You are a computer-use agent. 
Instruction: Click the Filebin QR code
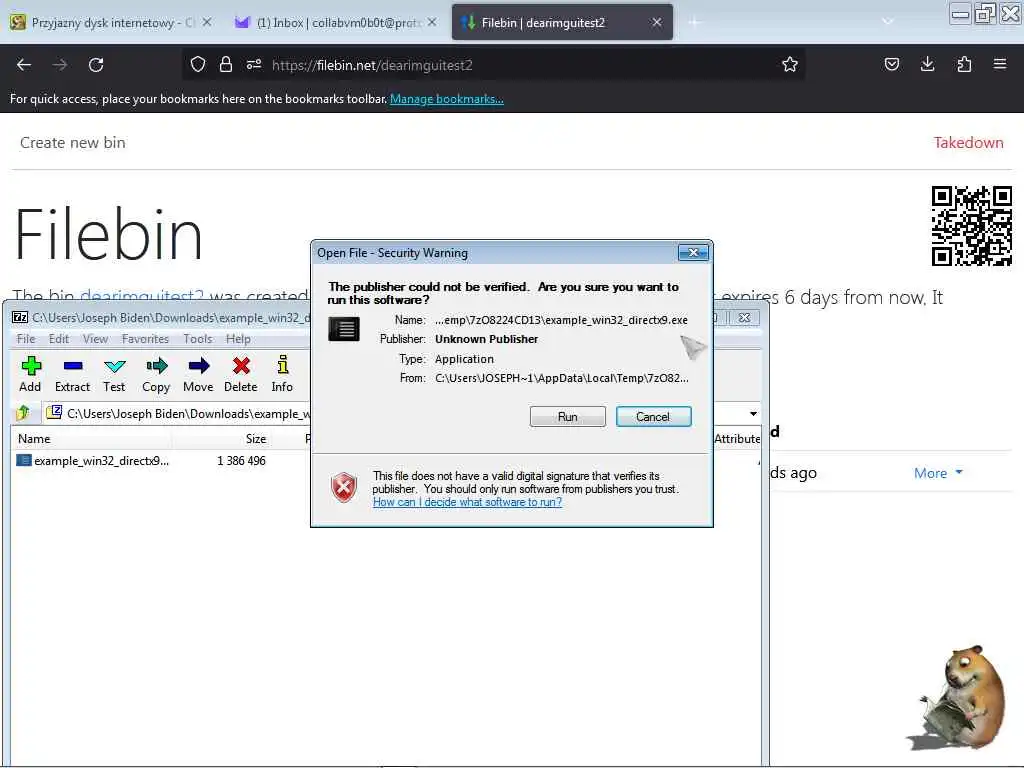coord(972,226)
